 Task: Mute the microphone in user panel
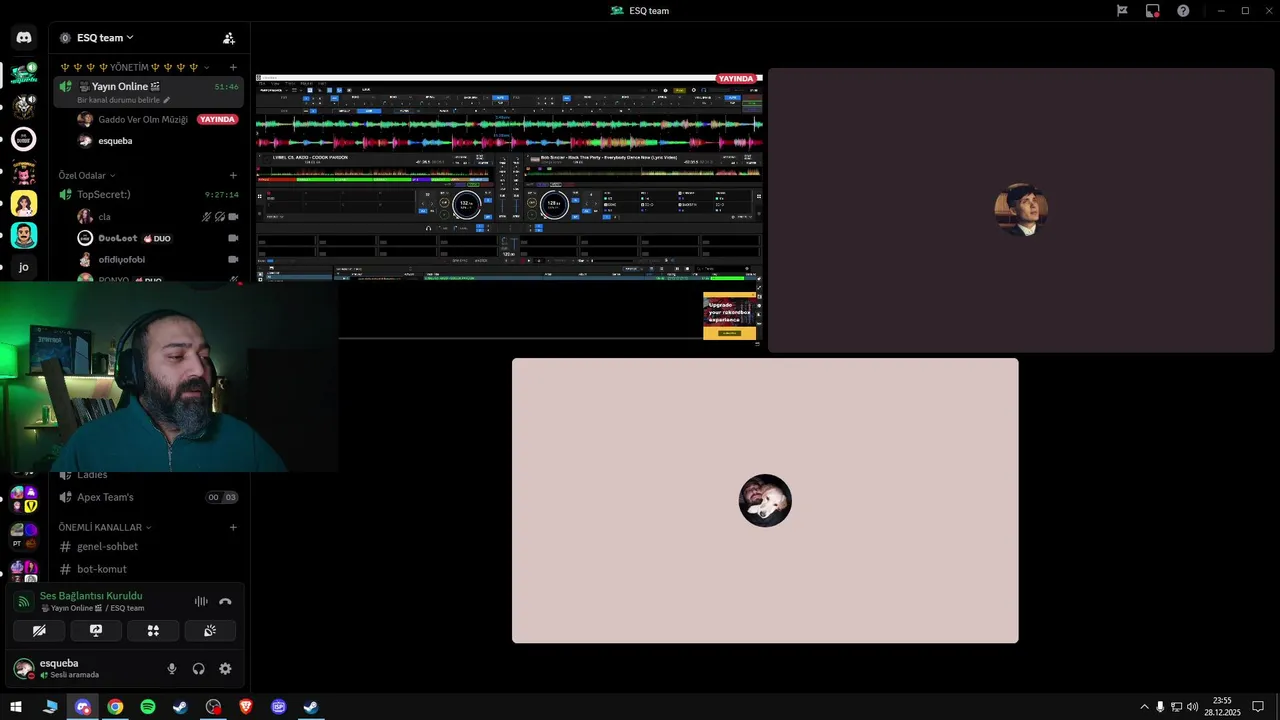coord(172,669)
